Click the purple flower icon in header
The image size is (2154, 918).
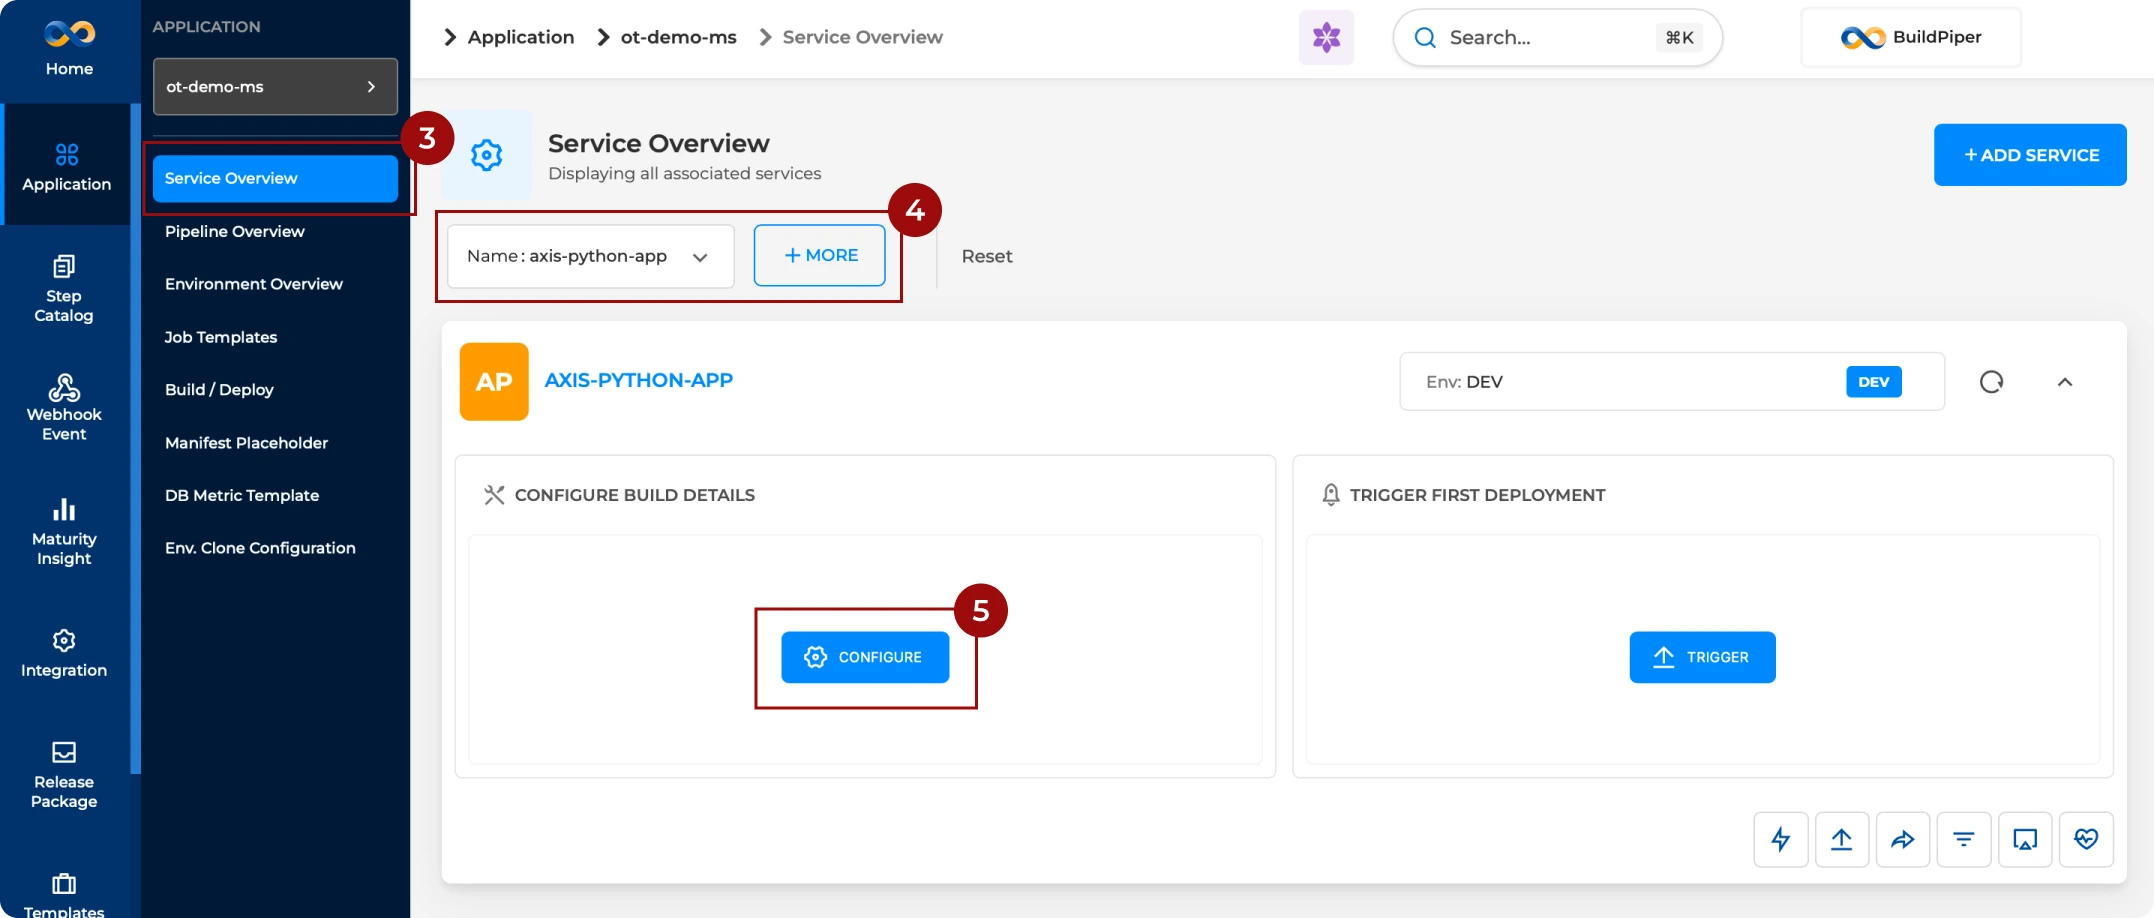coord(1326,38)
